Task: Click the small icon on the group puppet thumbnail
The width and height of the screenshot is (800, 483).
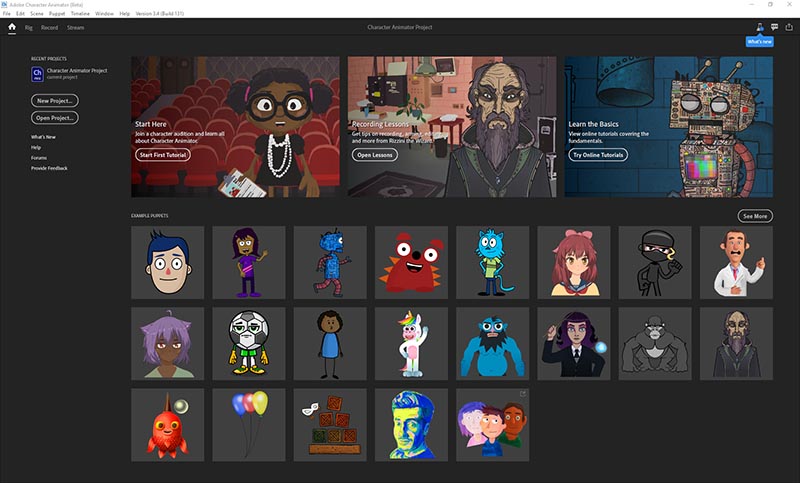Action: [522, 394]
